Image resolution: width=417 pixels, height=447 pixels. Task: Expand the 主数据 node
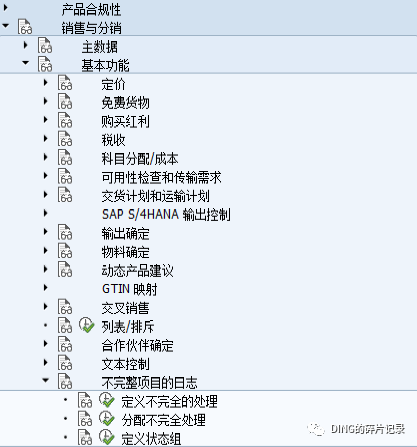[x=26, y=45]
